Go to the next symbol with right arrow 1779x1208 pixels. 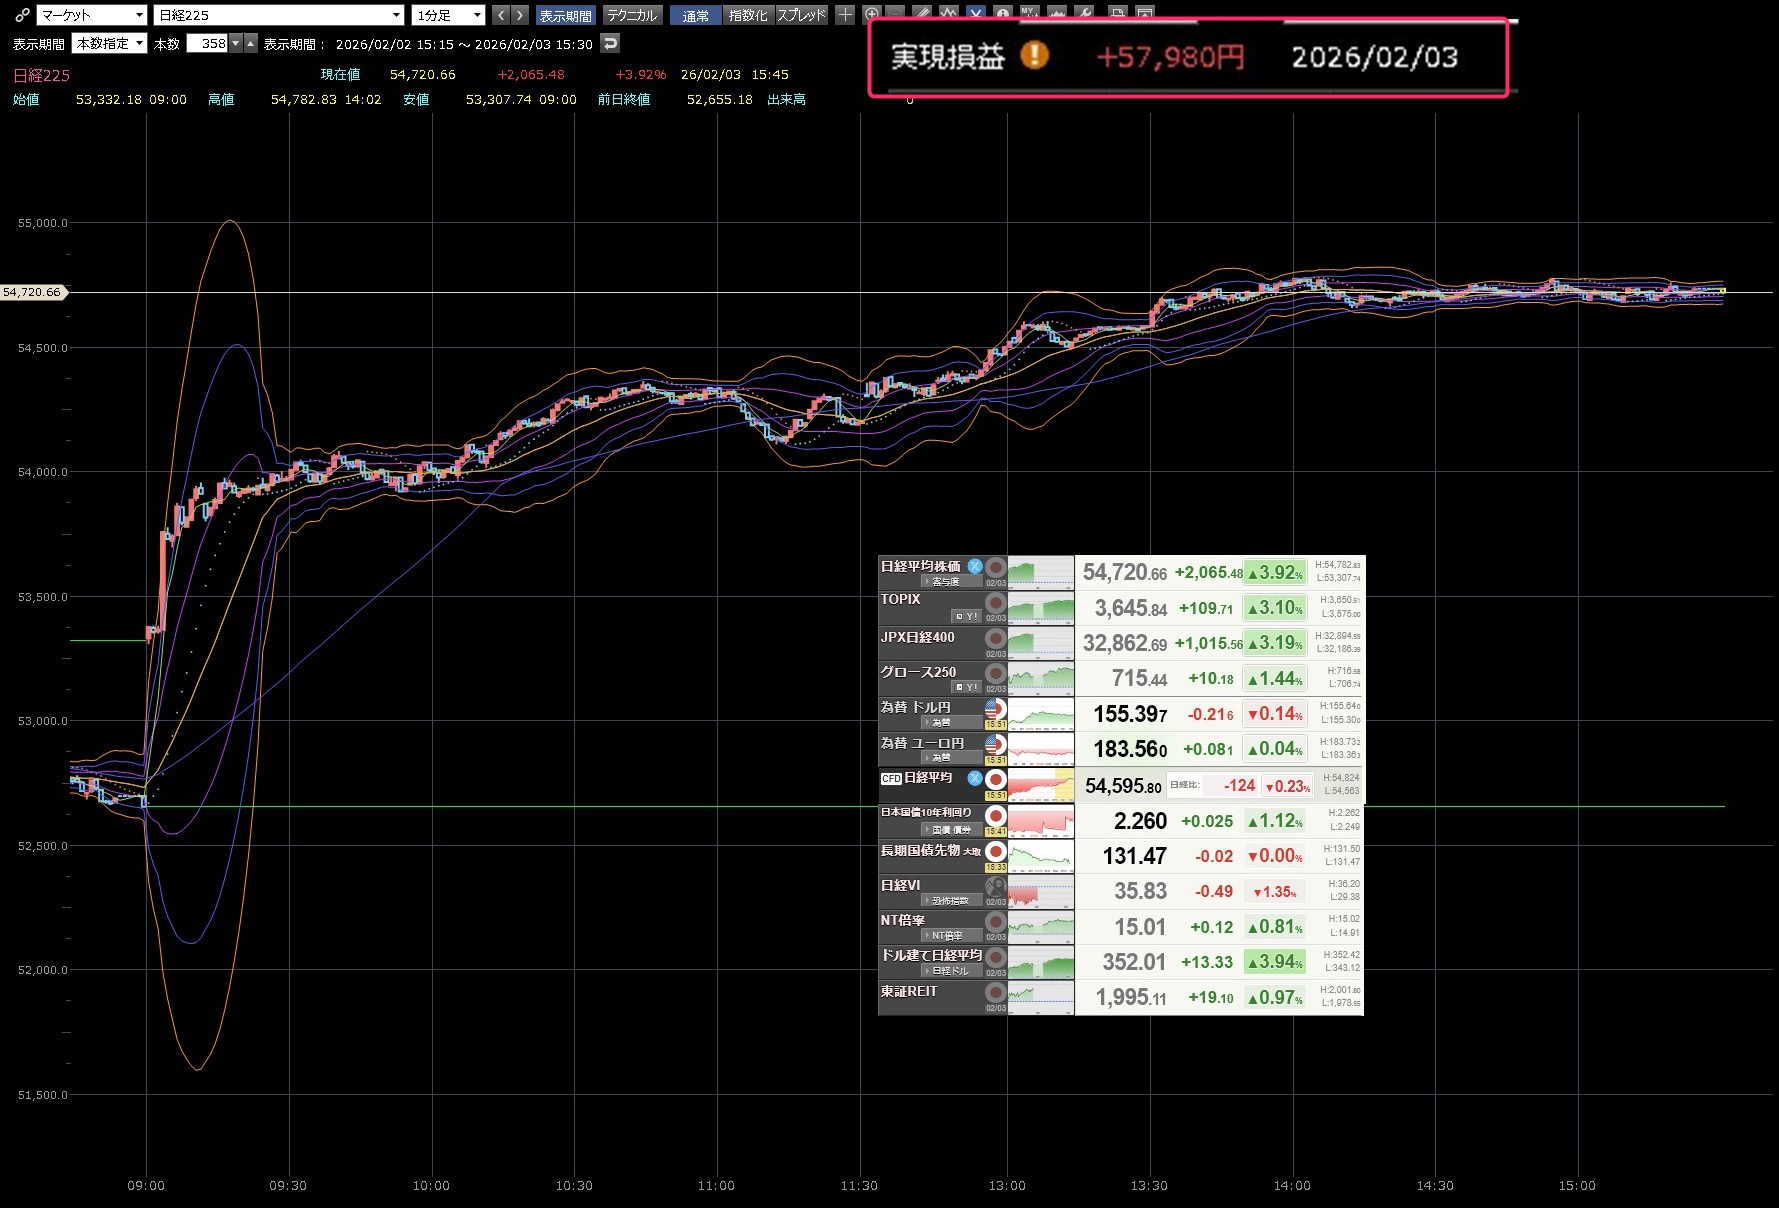pyautogui.click(x=519, y=15)
